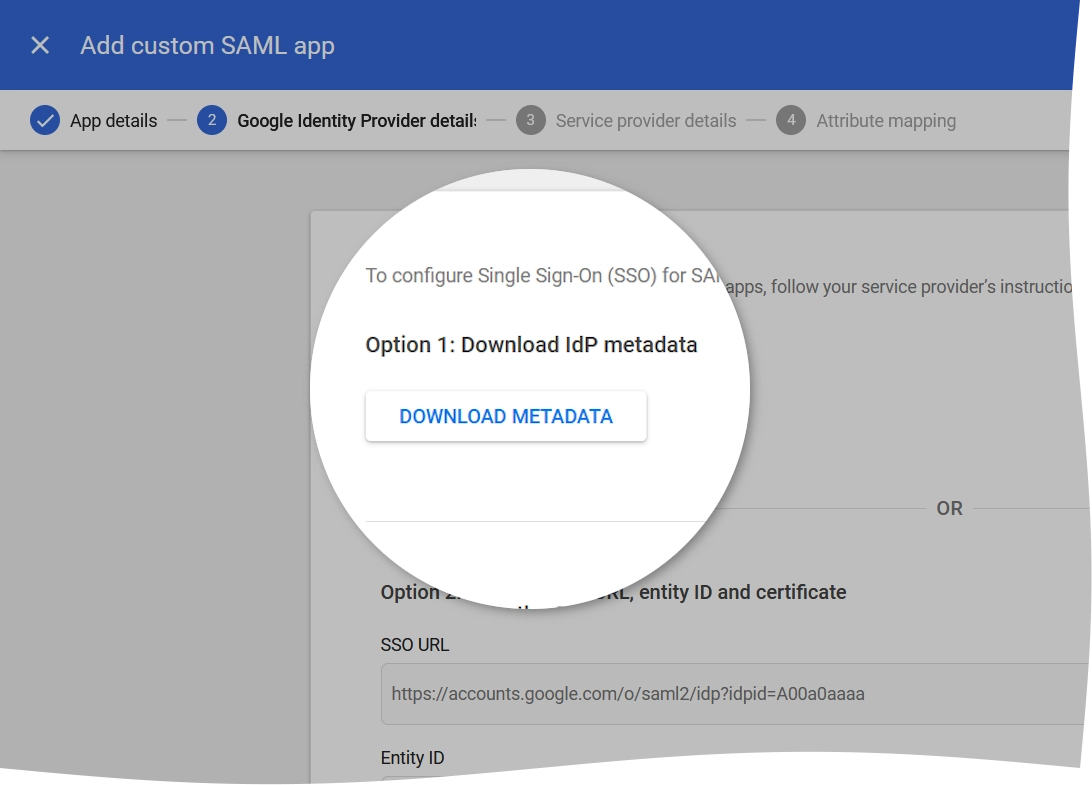1092x785 pixels.
Task: Open Attribute mapping step
Action: (886, 121)
